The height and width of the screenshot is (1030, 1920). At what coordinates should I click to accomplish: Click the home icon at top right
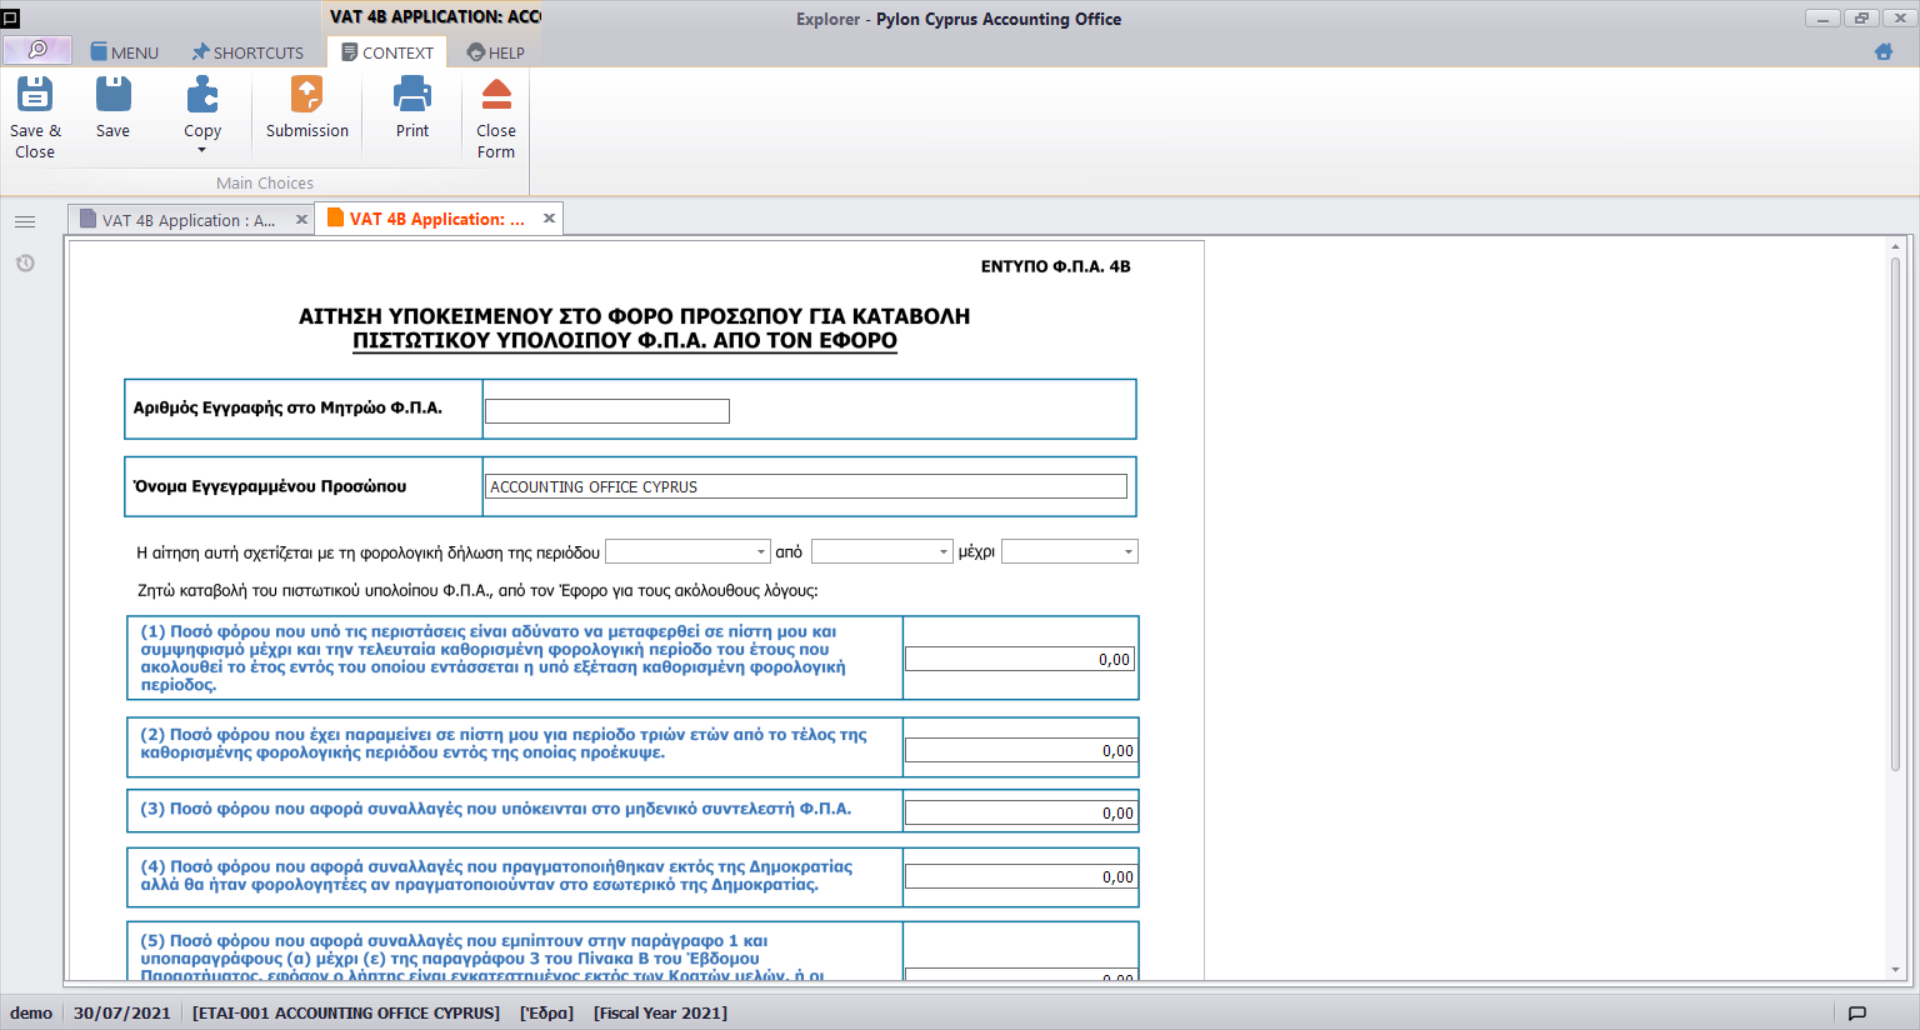click(1883, 52)
